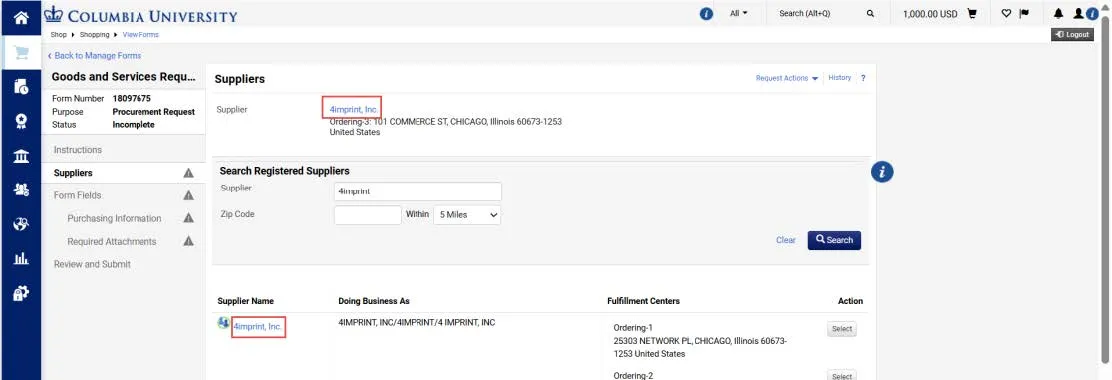Image resolution: width=1112 pixels, height=380 pixels.
Task: Click Shopping breadcrumb
Action: (94, 35)
